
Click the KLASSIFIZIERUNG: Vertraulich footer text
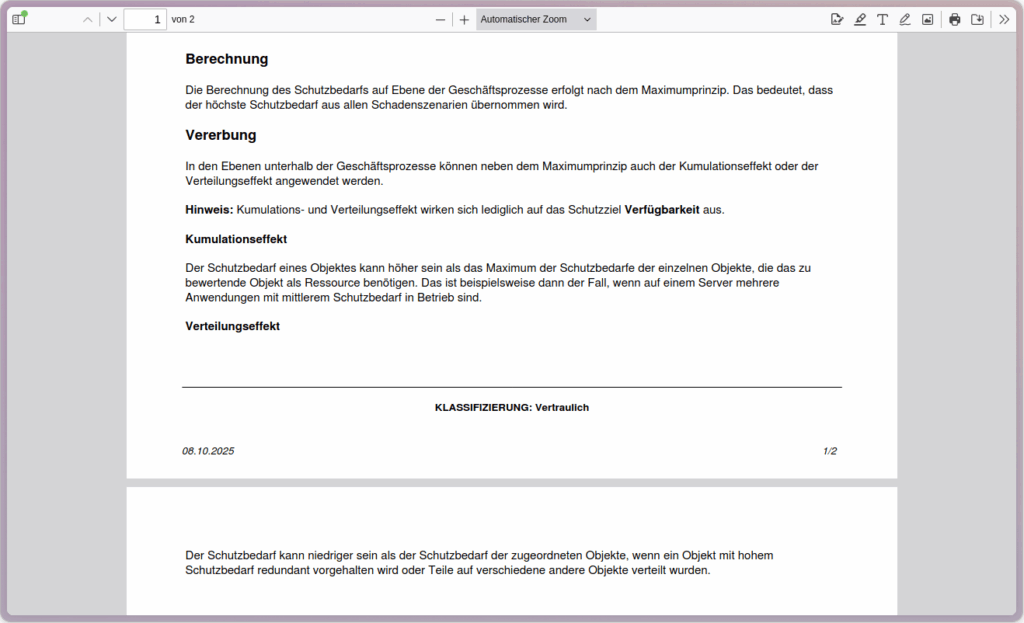coord(511,408)
